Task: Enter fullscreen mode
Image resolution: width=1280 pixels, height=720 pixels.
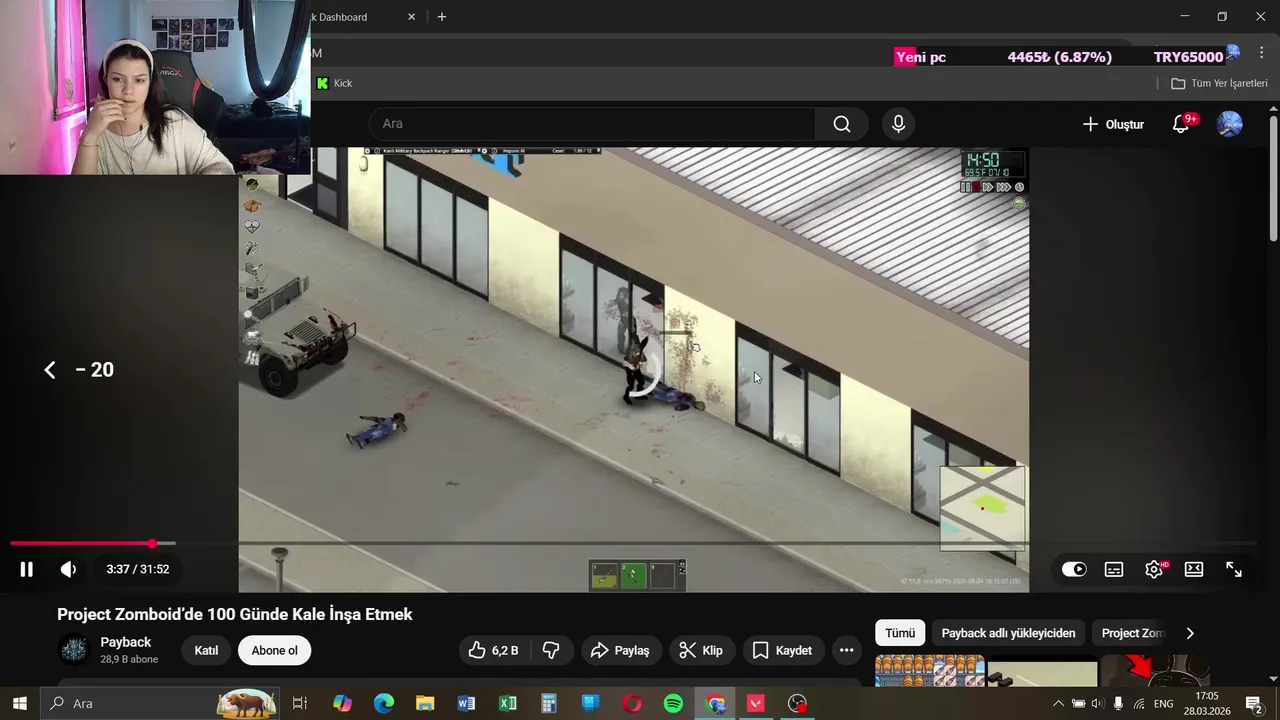Action: pos(1234,569)
